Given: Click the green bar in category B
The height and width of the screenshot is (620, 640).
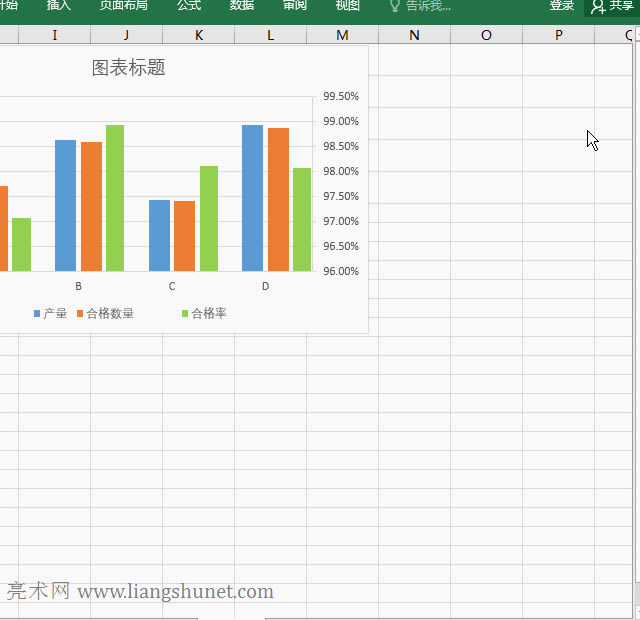Looking at the screenshot, I should (115, 198).
